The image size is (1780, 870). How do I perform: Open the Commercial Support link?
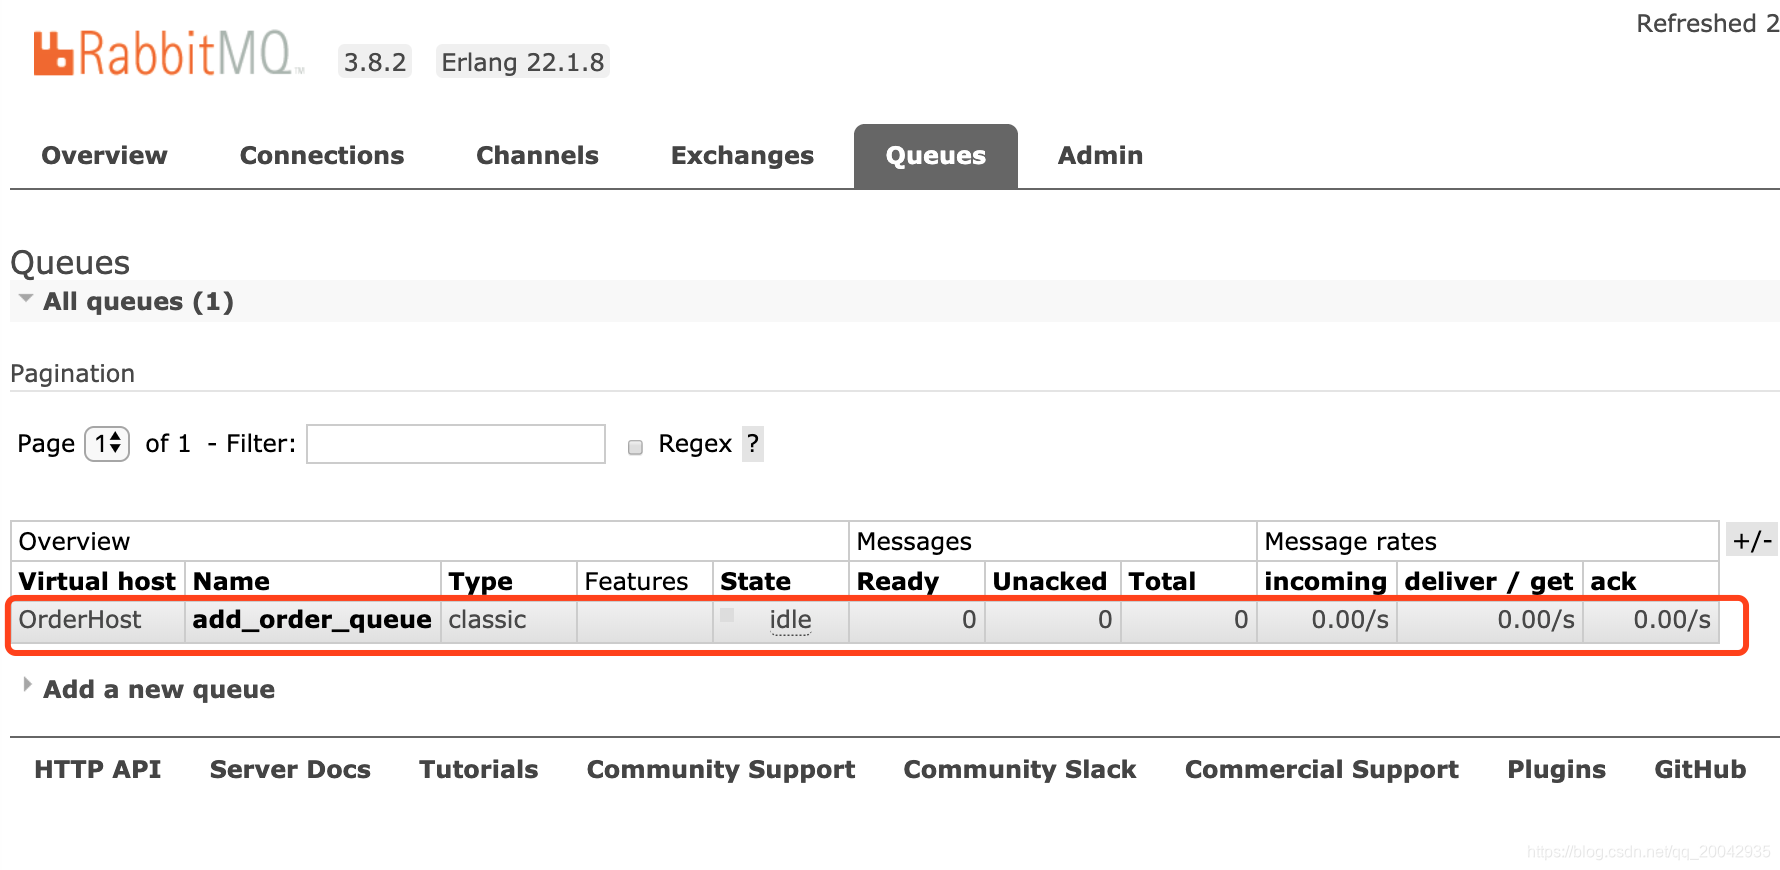click(x=1322, y=770)
